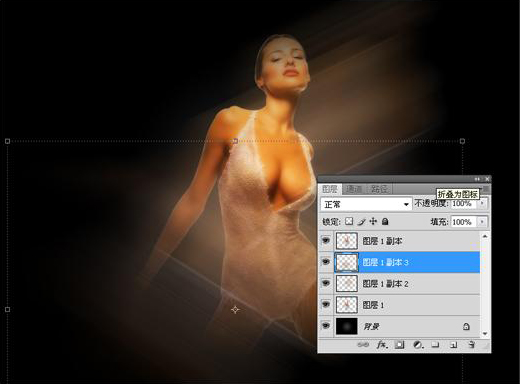Create a new layer group (folder icon)
This screenshot has width=520, height=384.
[435, 345]
